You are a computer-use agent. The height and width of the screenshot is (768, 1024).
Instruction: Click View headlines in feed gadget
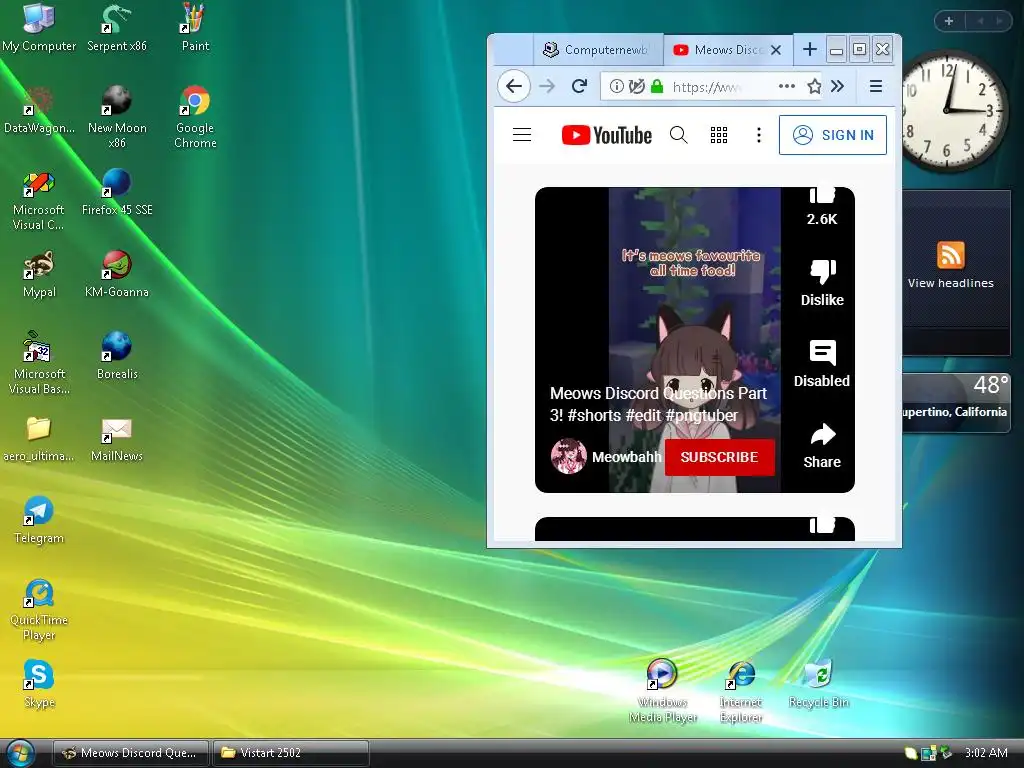click(950, 283)
